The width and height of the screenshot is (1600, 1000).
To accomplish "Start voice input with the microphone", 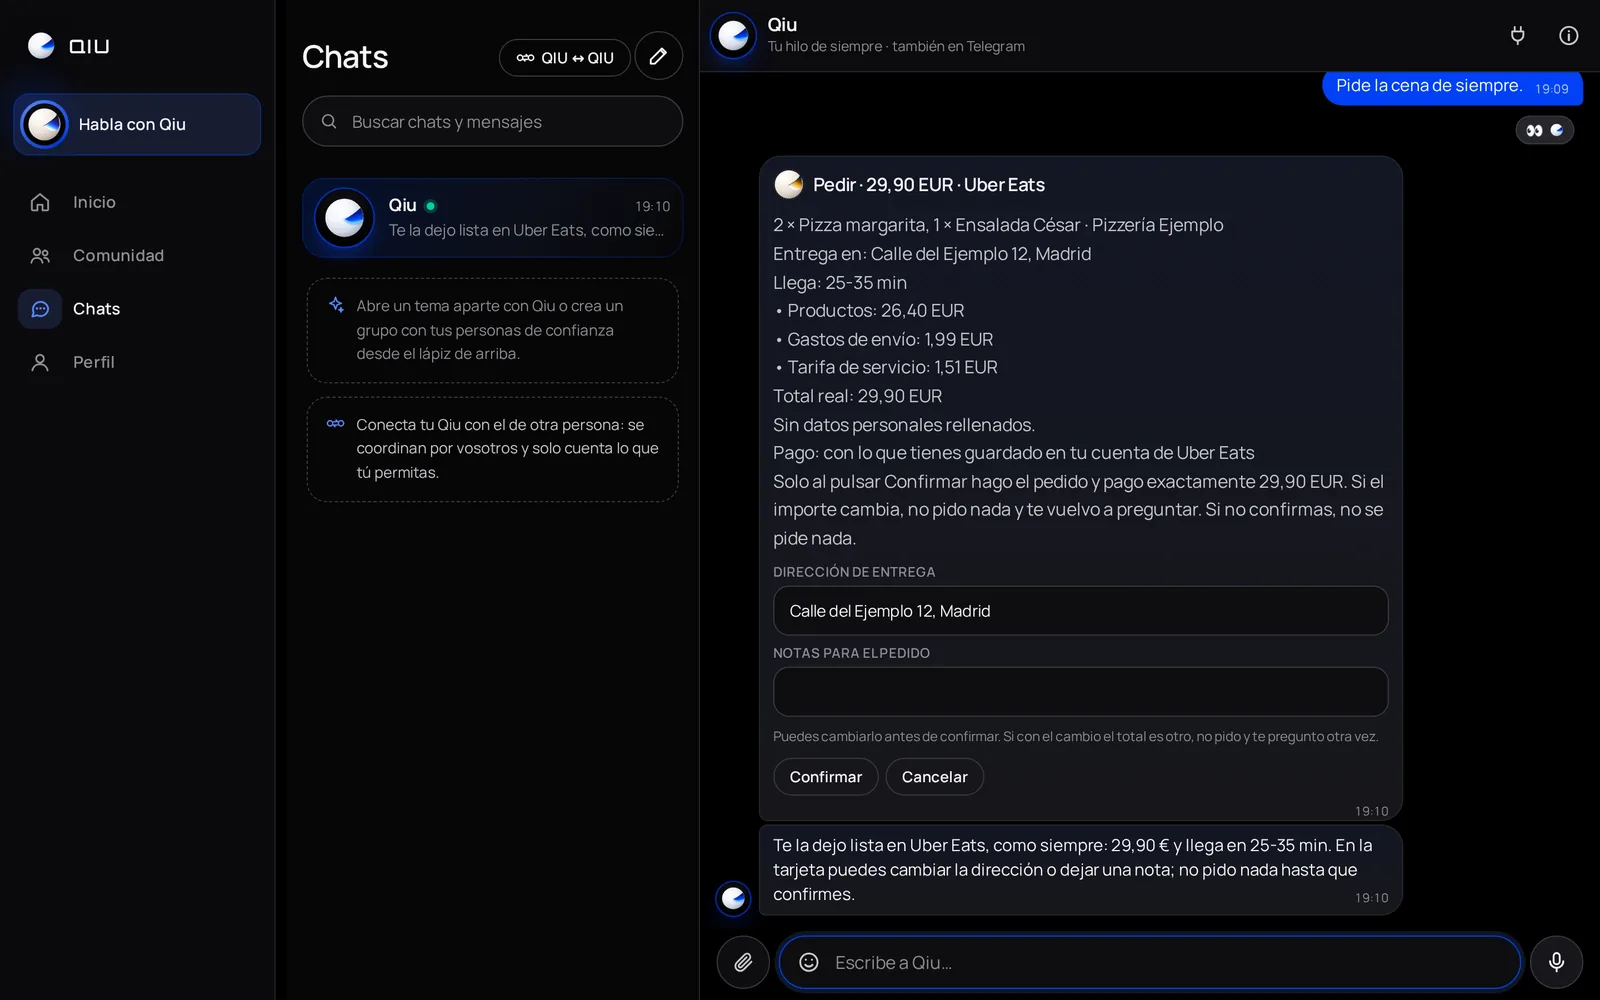I will (1556, 962).
